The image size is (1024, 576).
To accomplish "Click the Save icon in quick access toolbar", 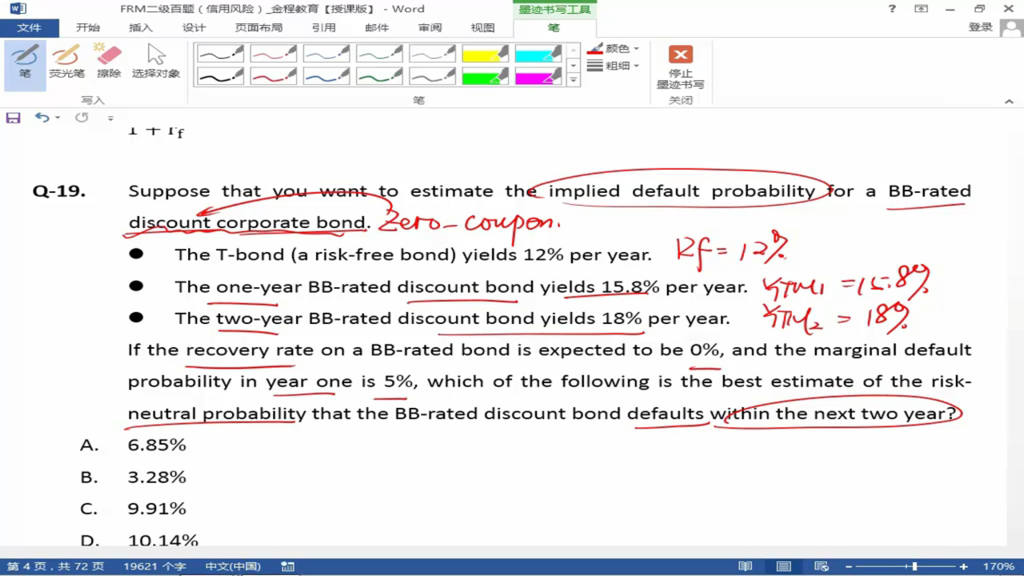I will pyautogui.click(x=13, y=118).
